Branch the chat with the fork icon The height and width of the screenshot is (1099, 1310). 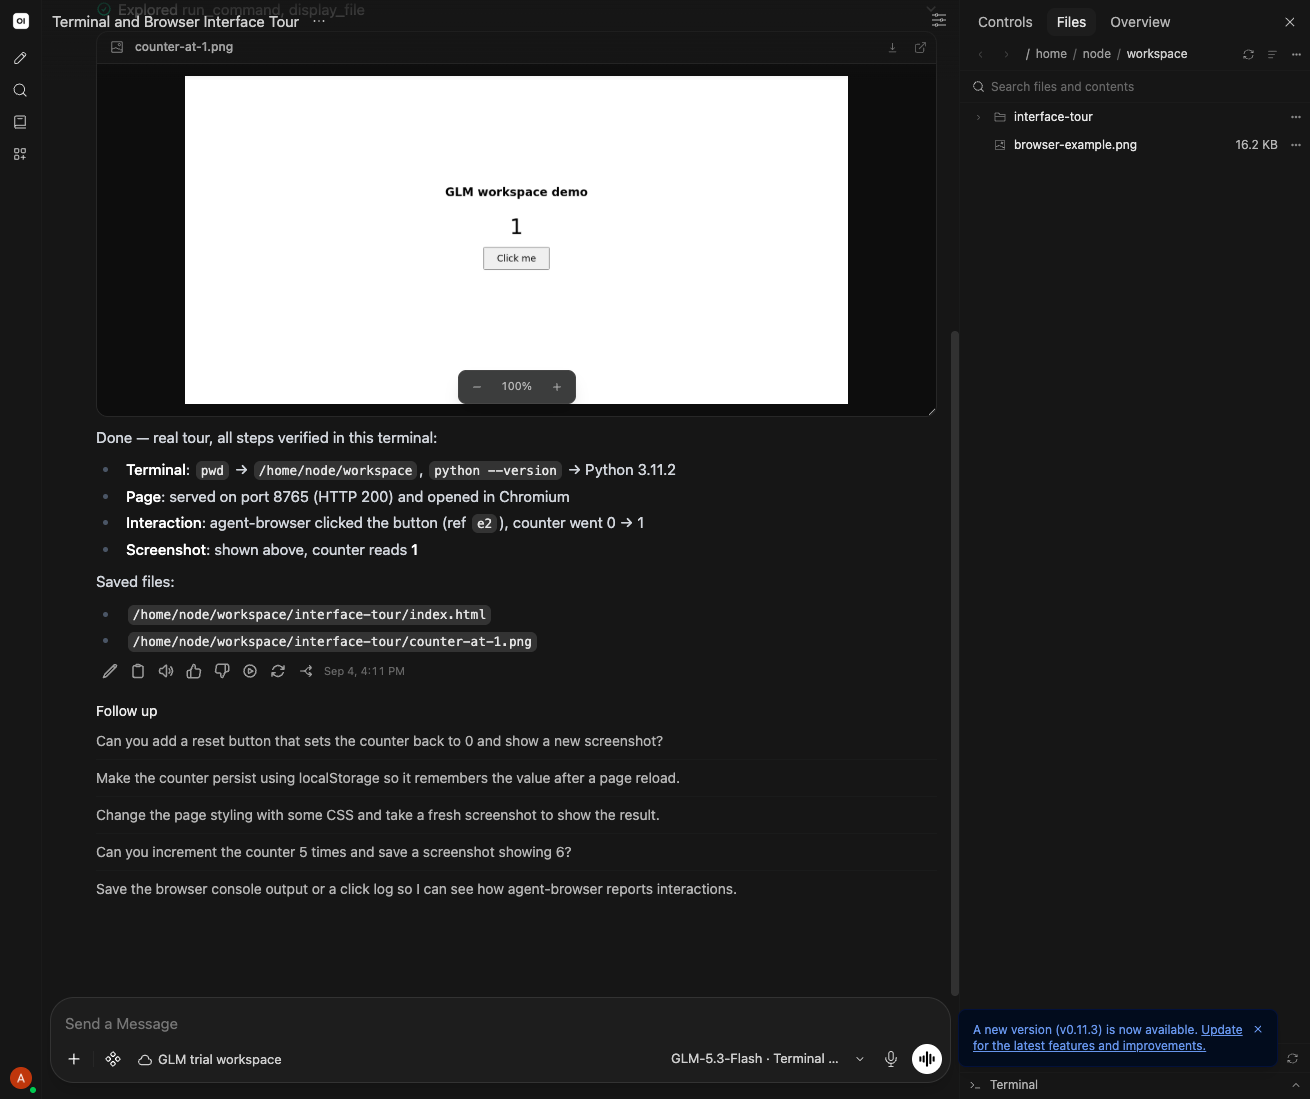pos(306,671)
